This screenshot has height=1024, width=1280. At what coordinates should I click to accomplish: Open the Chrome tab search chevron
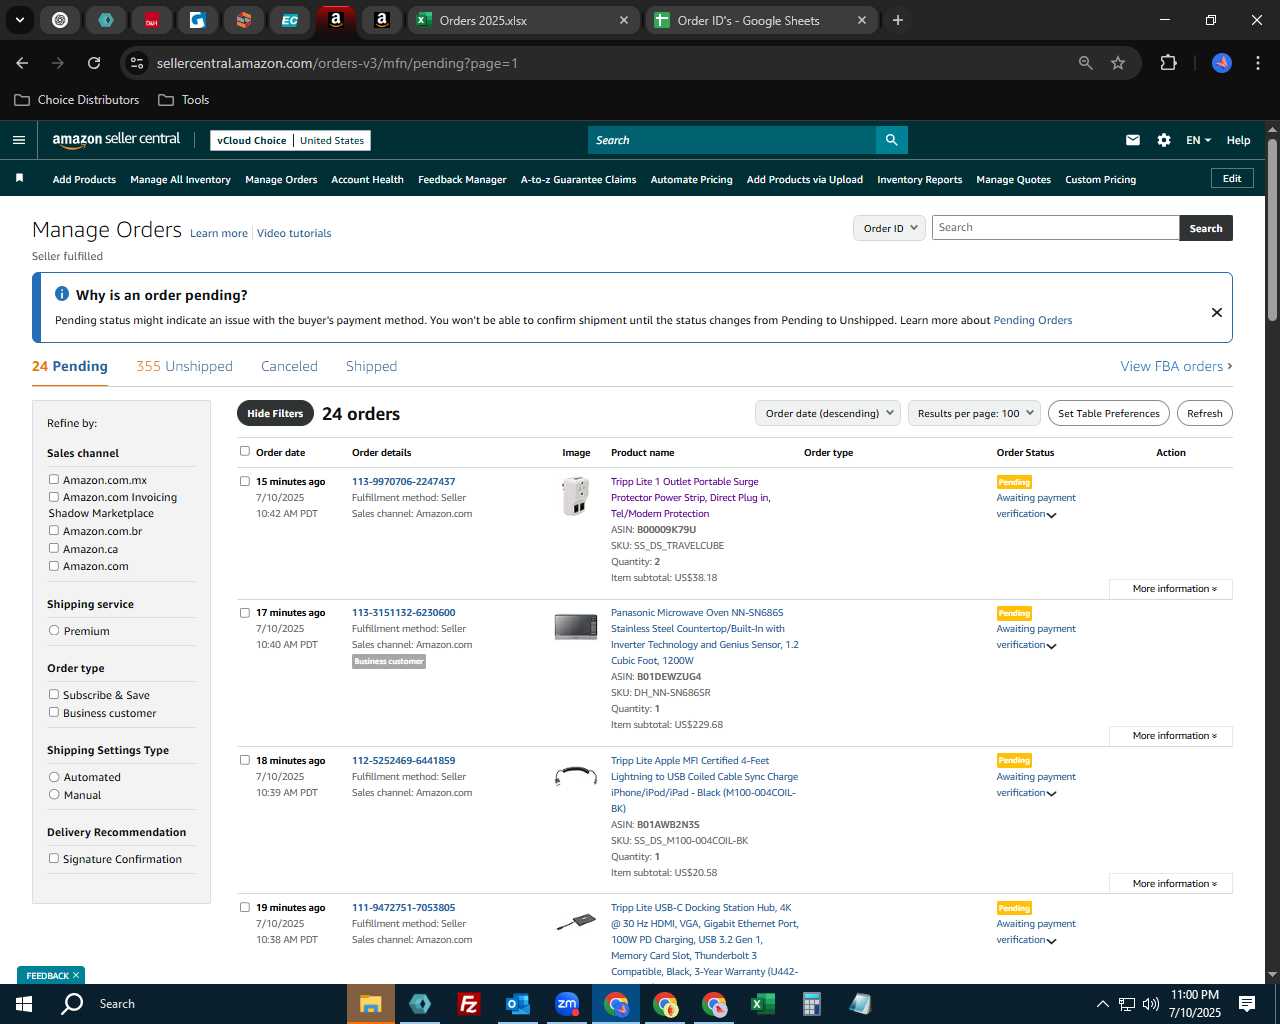tap(19, 20)
